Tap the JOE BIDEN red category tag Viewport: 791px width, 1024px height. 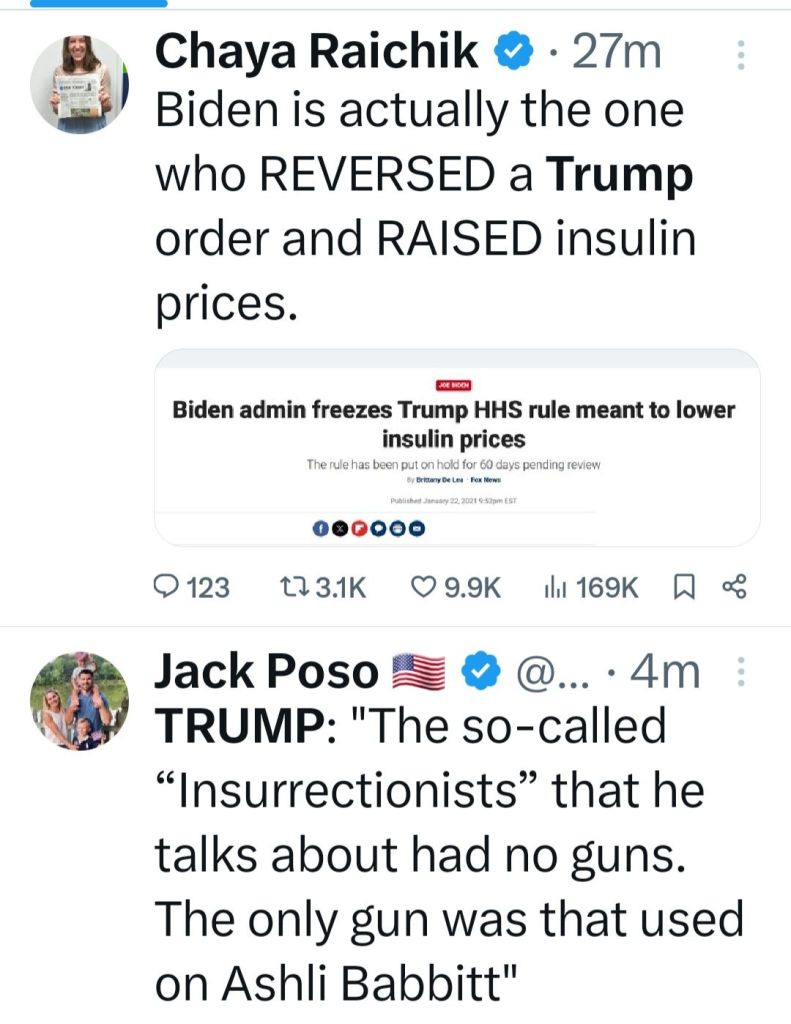coord(453,384)
